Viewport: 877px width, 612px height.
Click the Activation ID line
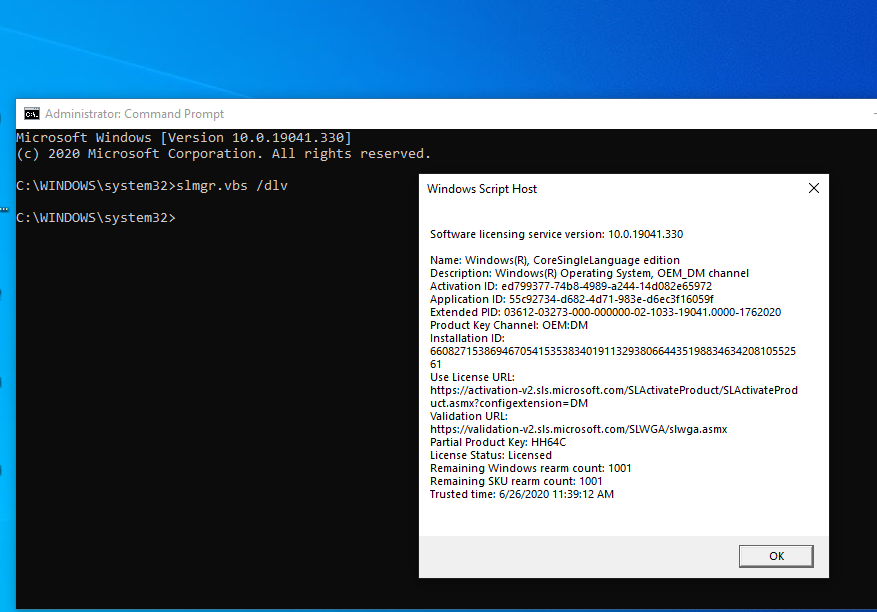click(x=570, y=286)
